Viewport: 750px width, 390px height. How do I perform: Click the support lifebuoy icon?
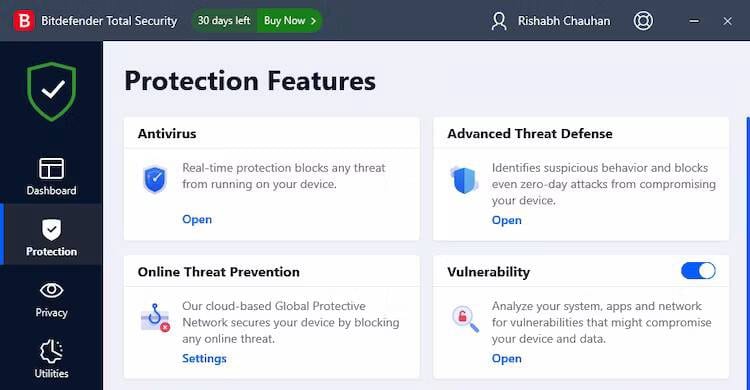(x=643, y=21)
